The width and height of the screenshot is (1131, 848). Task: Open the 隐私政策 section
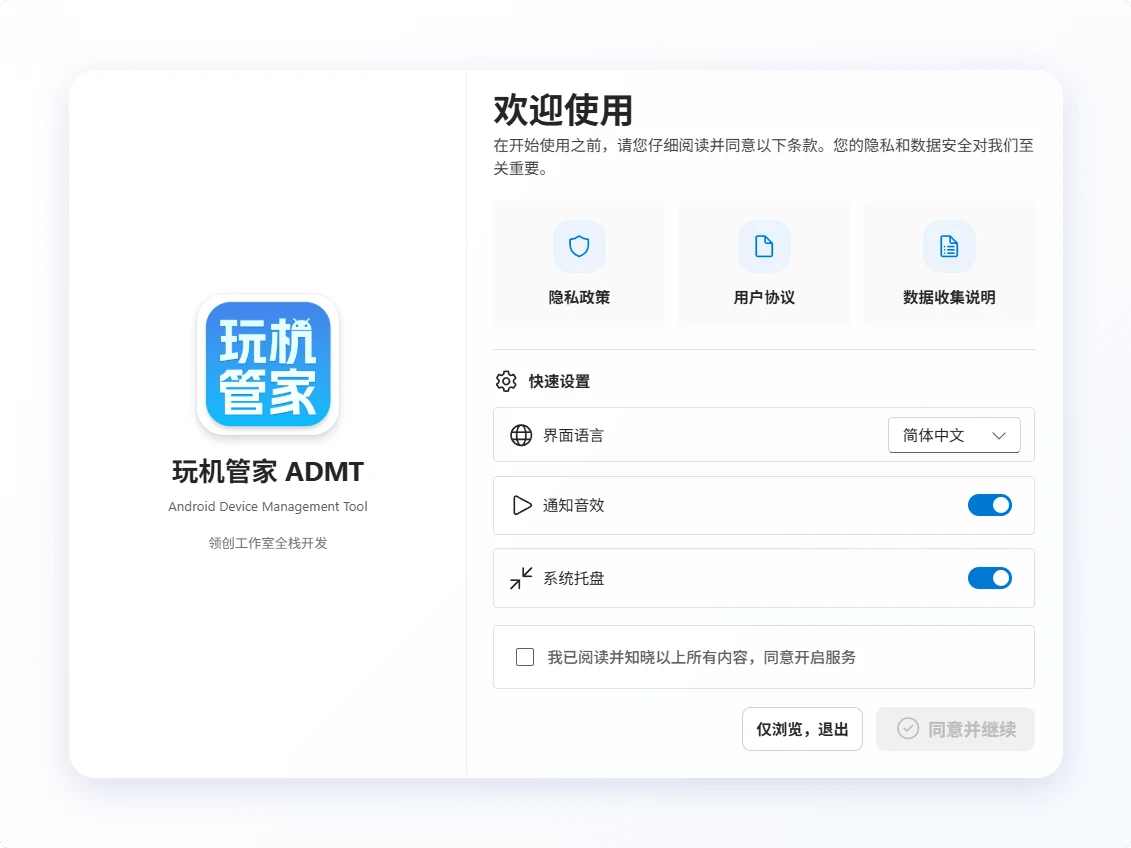[579, 264]
